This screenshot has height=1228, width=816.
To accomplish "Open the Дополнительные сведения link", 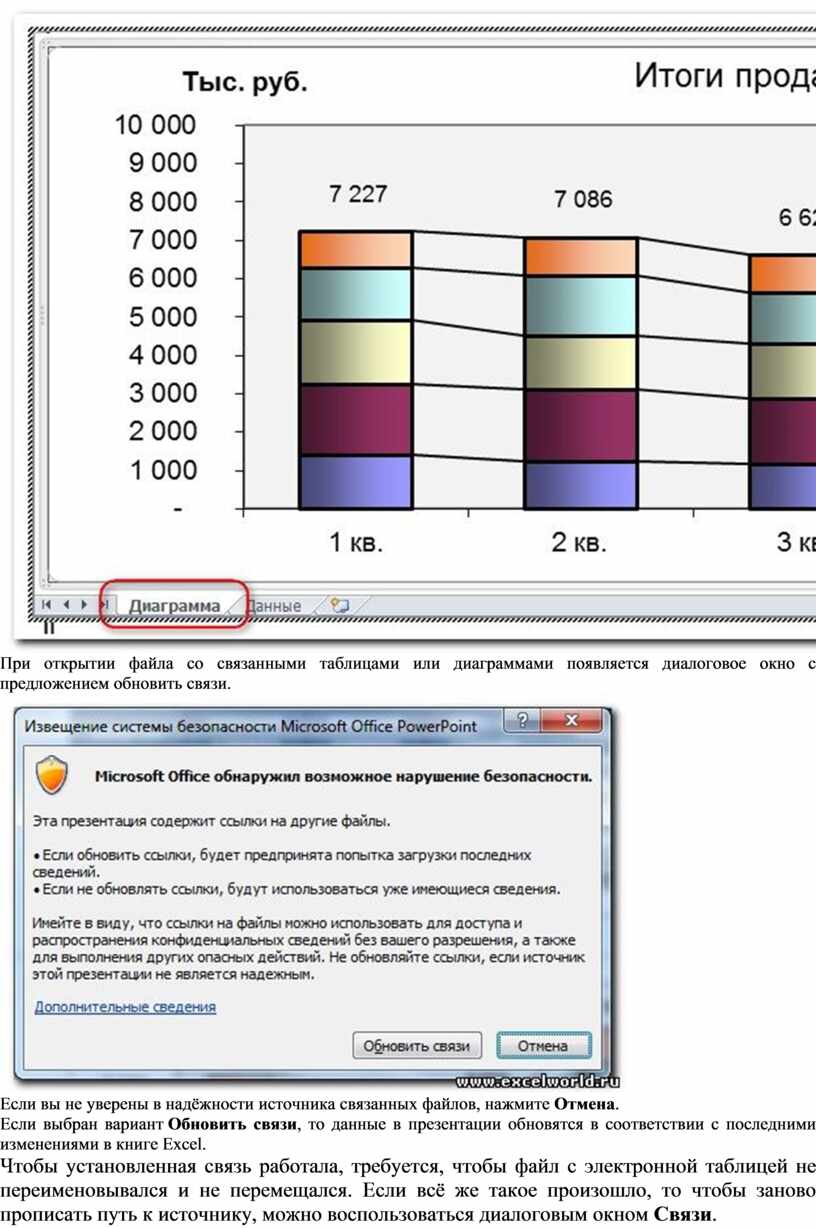I will [125, 1007].
